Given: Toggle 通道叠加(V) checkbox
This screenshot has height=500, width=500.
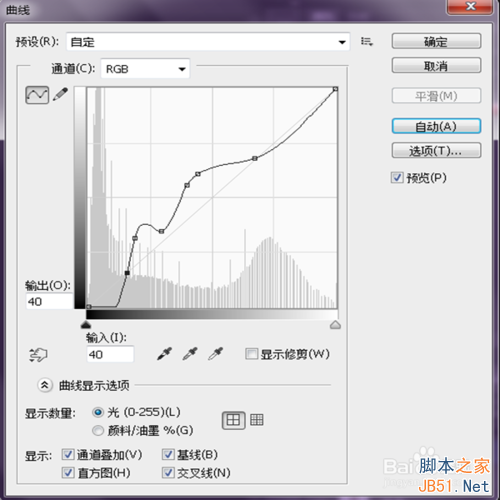Looking at the screenshot, I should coord(68,454).
